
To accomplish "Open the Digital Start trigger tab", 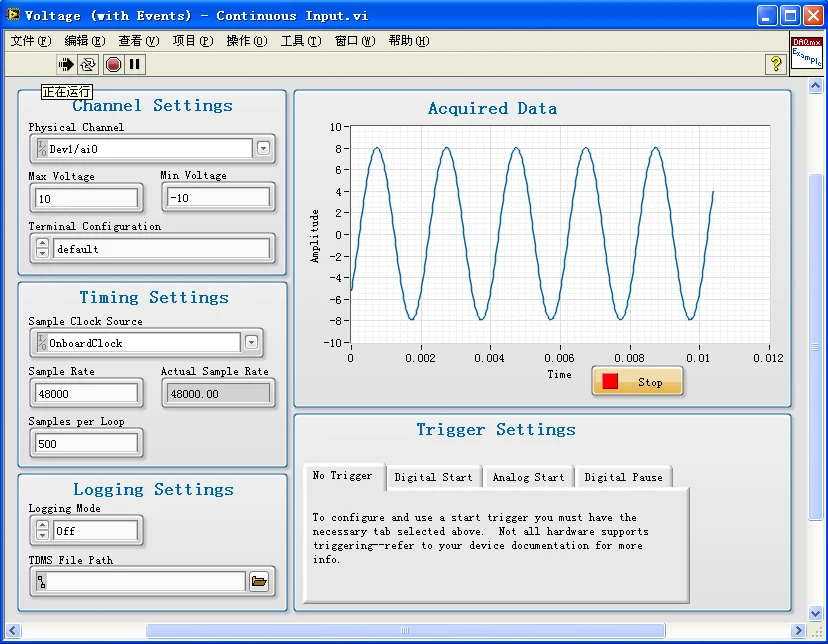I will [433, 478].
